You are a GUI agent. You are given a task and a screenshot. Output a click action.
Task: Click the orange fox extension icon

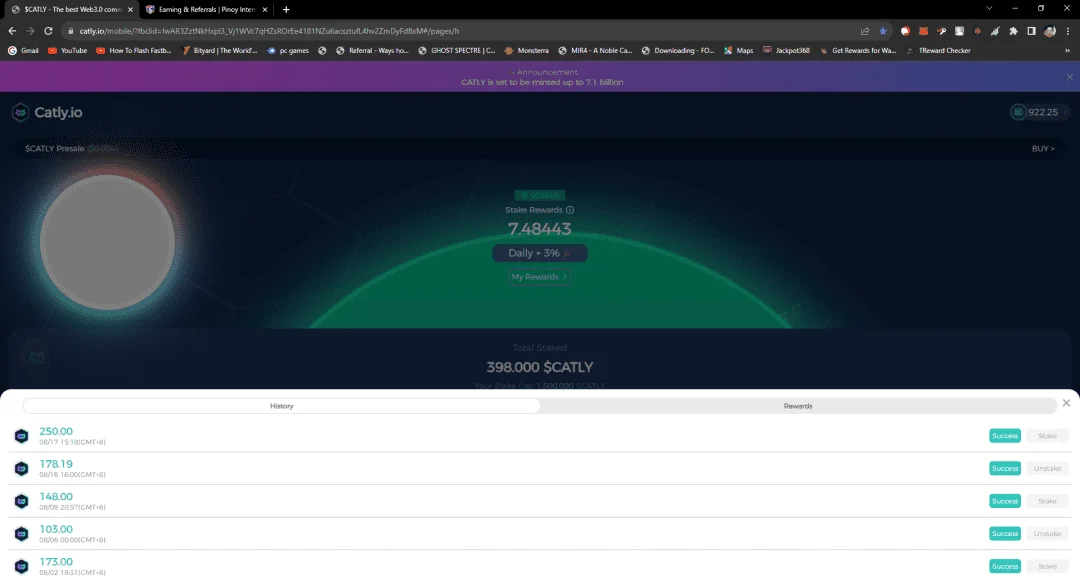click(924, 31)
